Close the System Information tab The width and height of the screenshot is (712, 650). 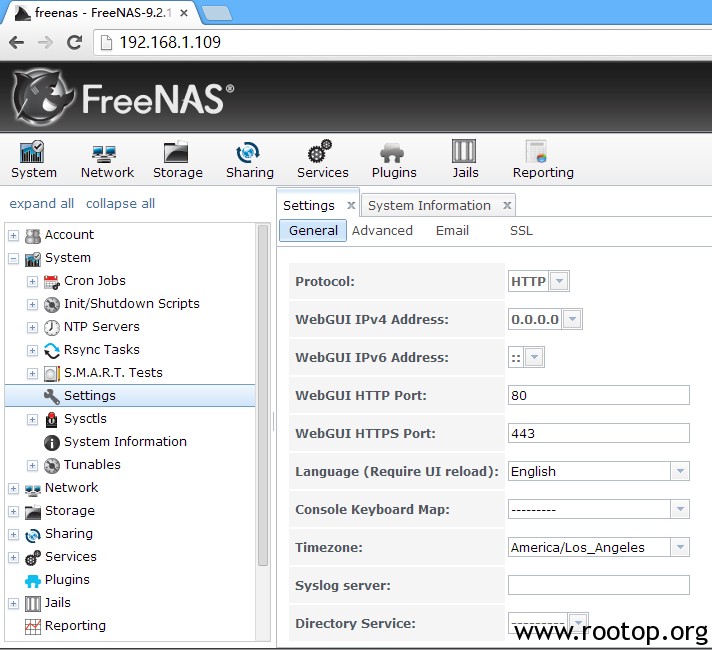click(x=507, y=205)
